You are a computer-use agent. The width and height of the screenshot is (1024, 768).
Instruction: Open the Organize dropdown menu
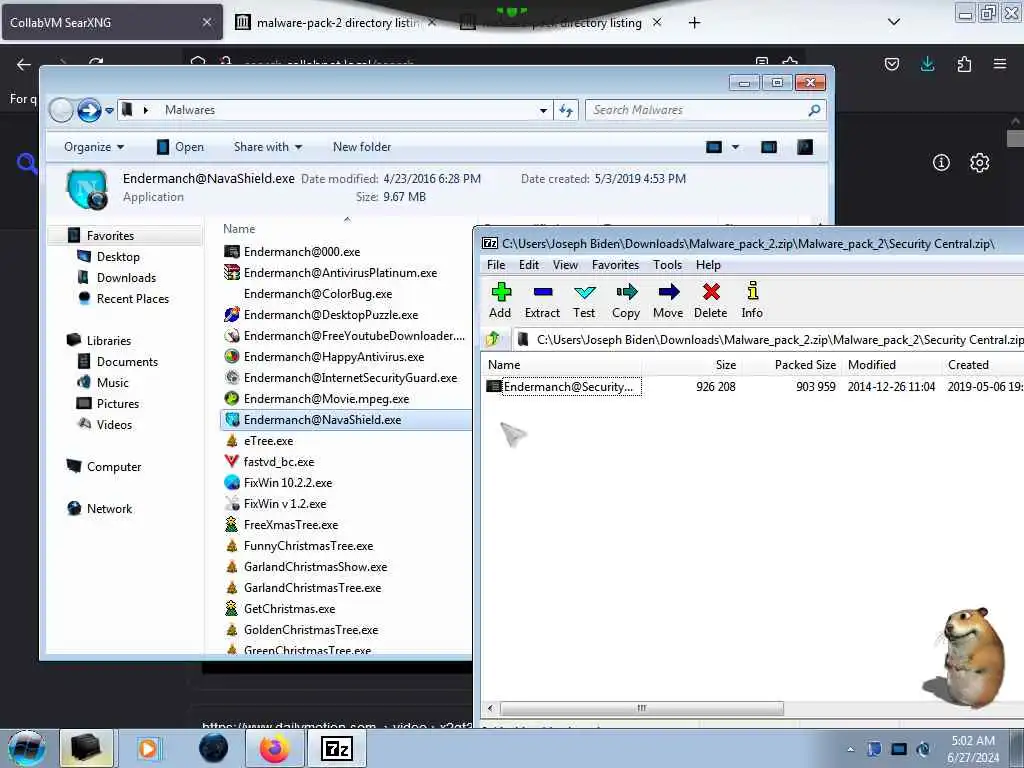point(94,147)
